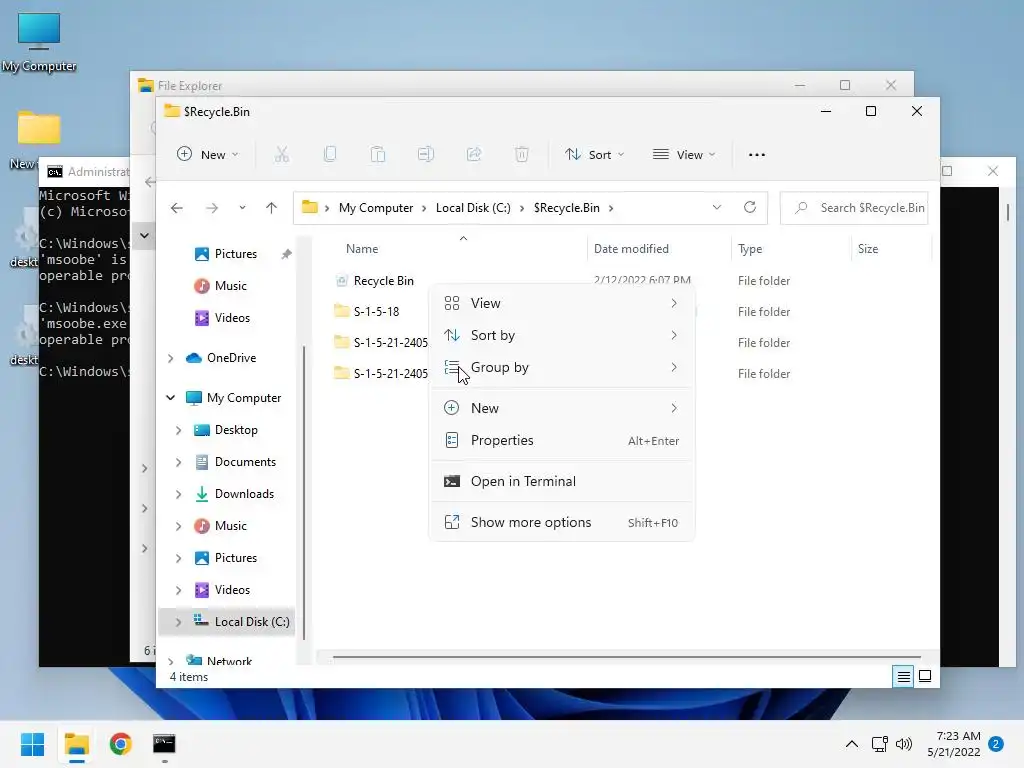Click the Share icon in toolbar
Screen dimensions: 1024x768
tap(473, 155)
